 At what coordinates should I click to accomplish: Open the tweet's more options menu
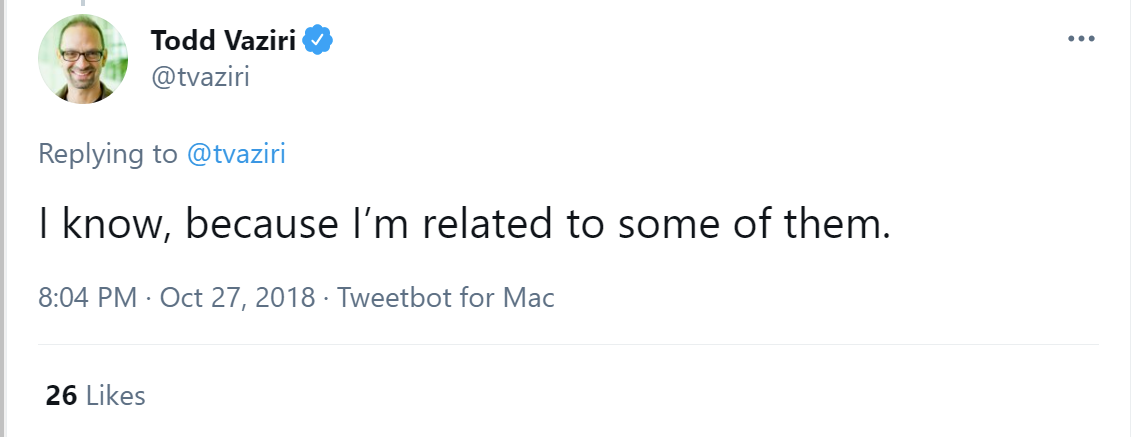pos(1082,38)
